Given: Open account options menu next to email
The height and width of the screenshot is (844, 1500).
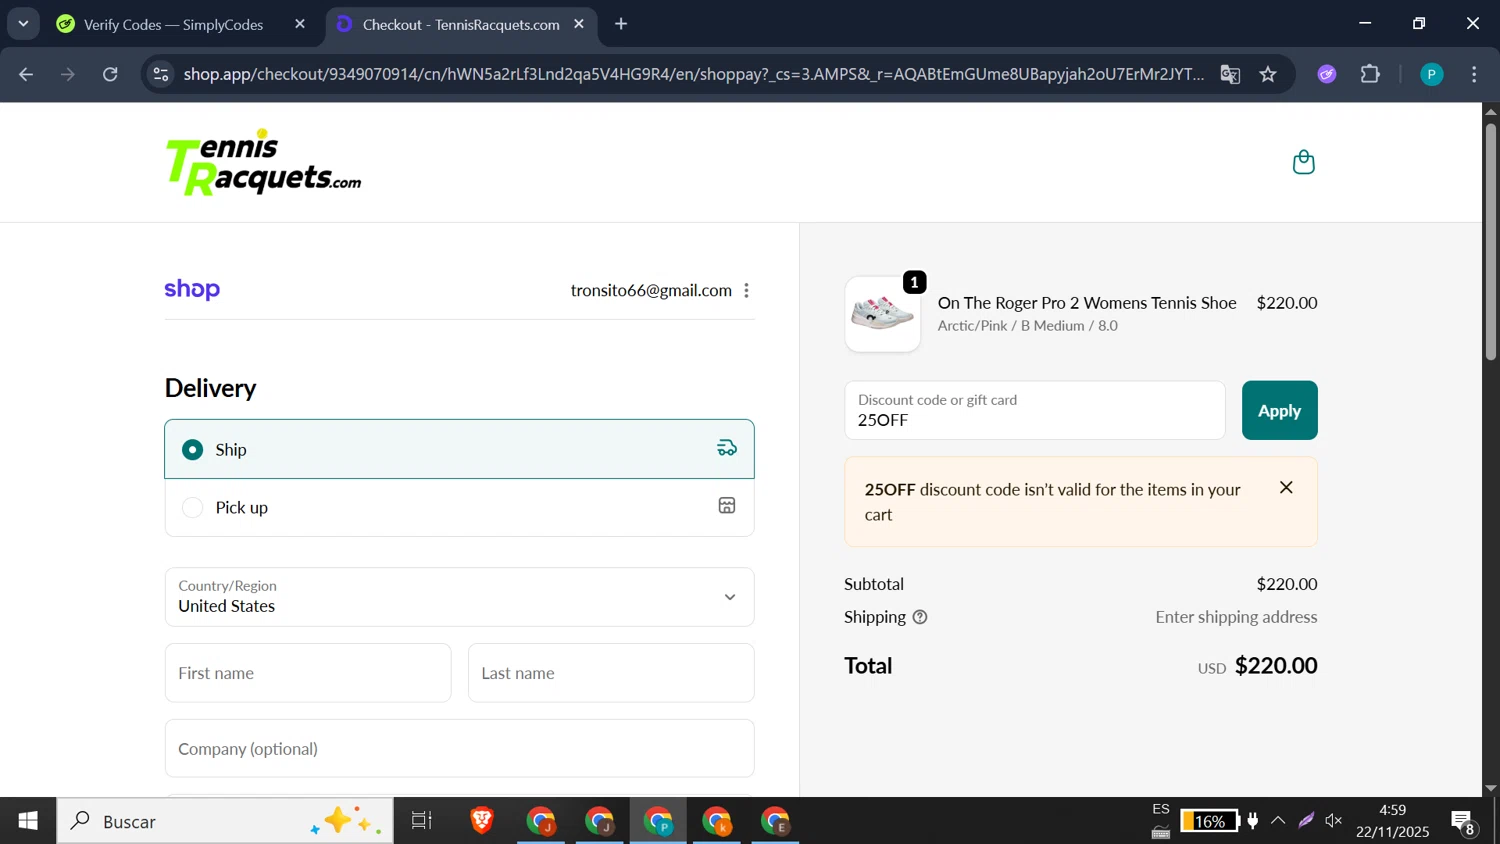Looking at the screenshot, I should pos(746,290).
